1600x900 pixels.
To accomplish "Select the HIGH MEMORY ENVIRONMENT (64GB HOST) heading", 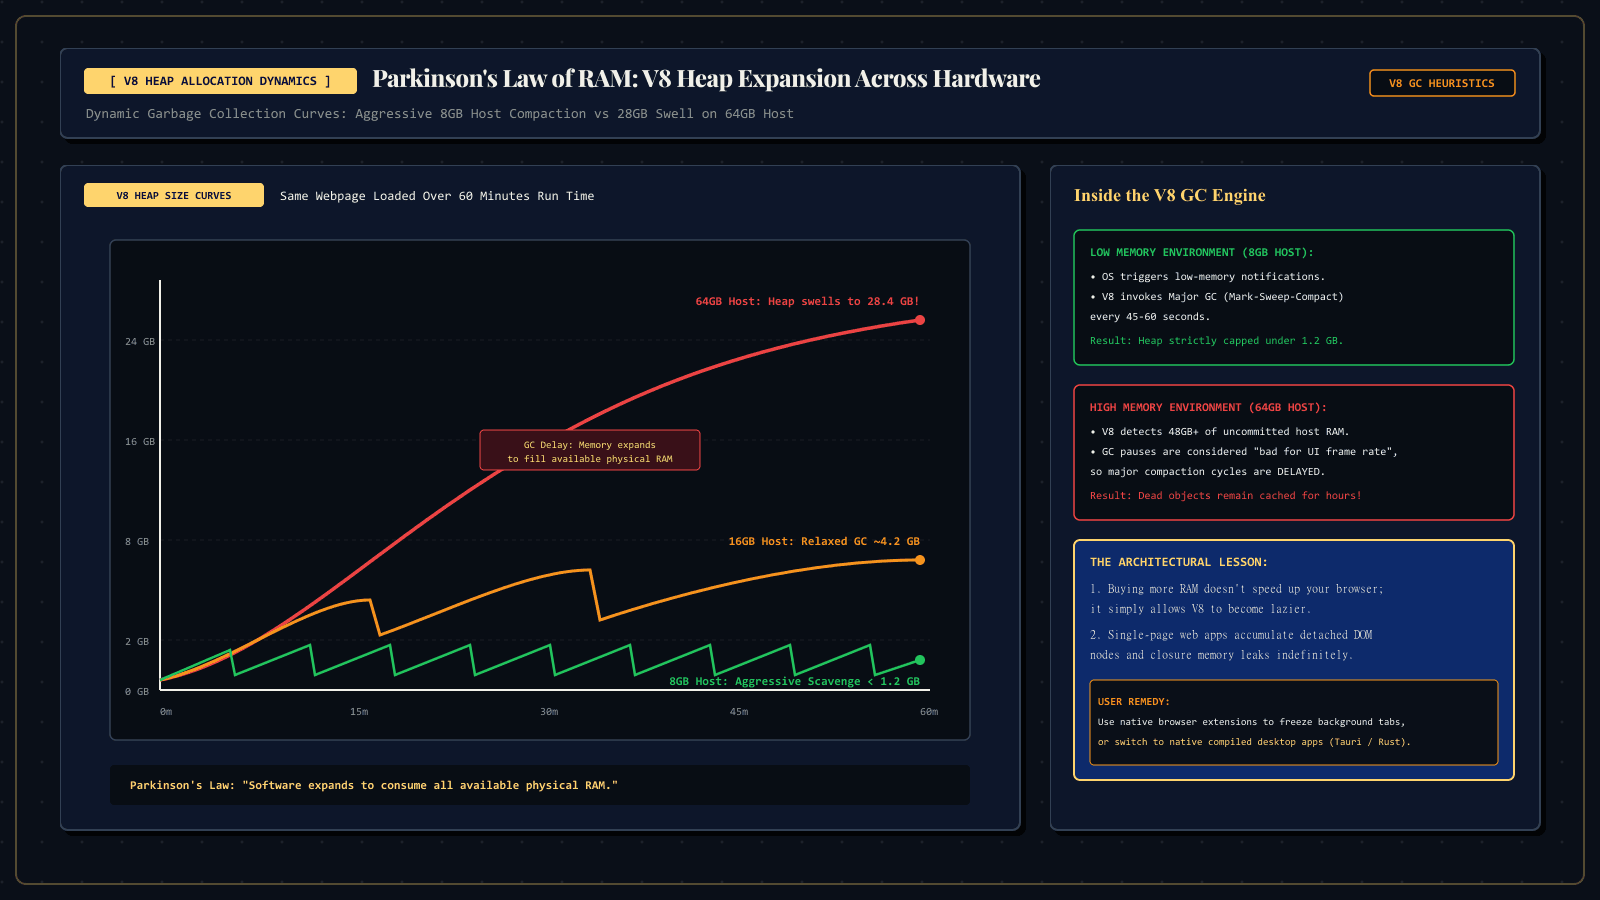I will (x=1208, y=407).
